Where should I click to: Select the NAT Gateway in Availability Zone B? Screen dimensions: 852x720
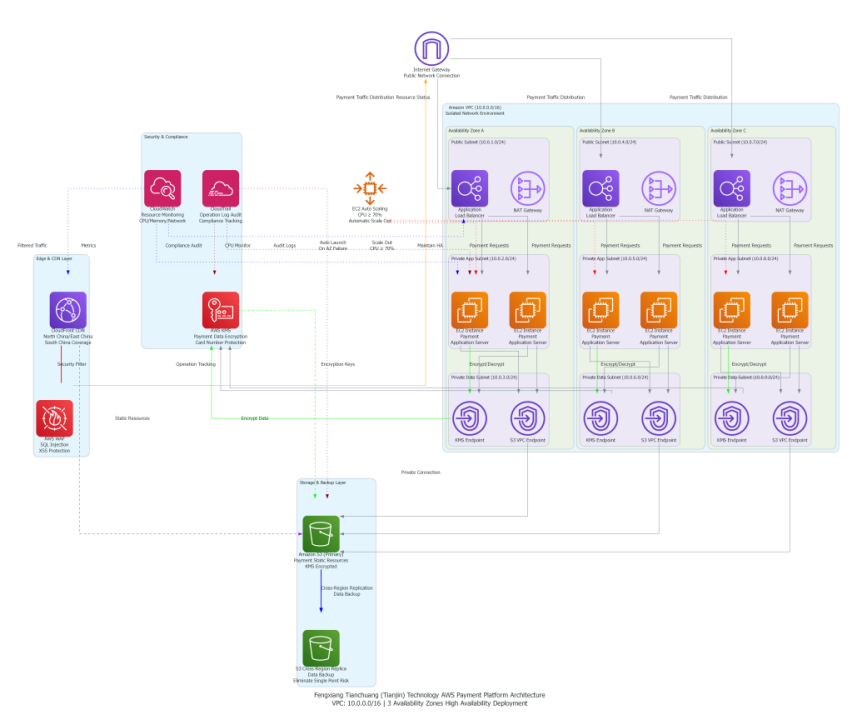tap(659, 188)
